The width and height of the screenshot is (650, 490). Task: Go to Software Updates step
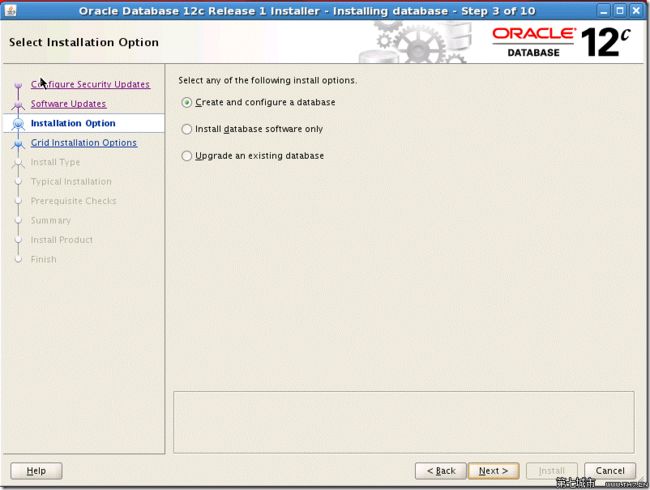pos(68,104)
